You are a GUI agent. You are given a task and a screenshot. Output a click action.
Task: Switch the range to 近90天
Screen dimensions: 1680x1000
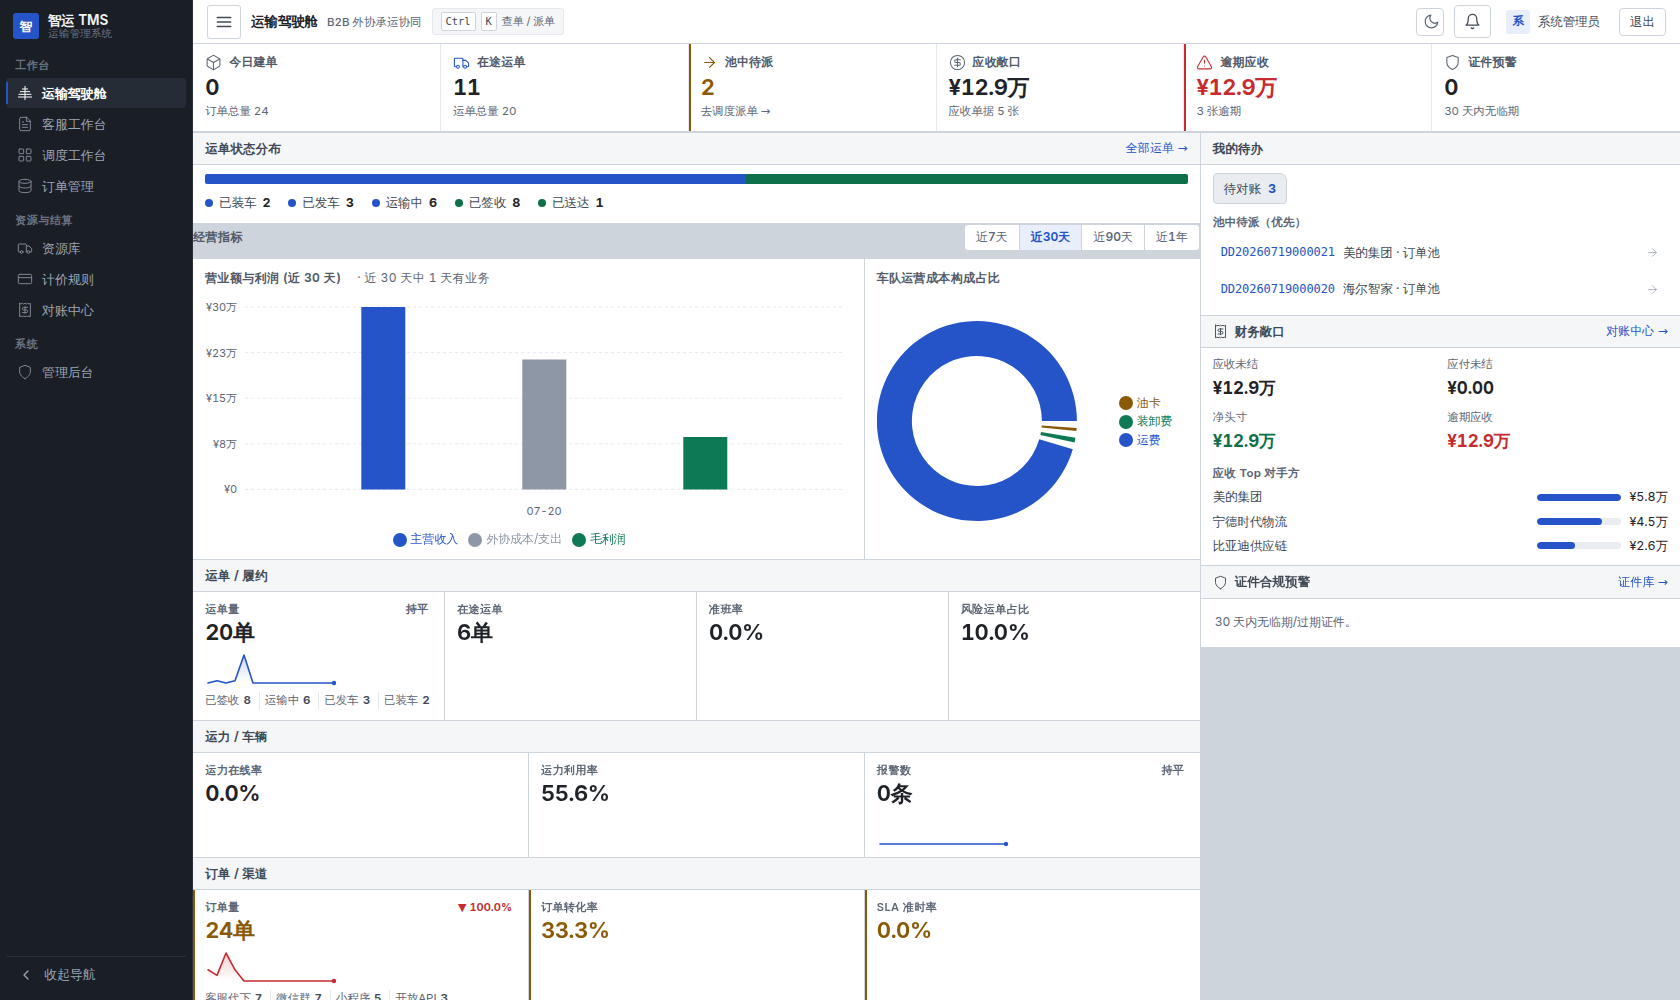(1113, 237)
